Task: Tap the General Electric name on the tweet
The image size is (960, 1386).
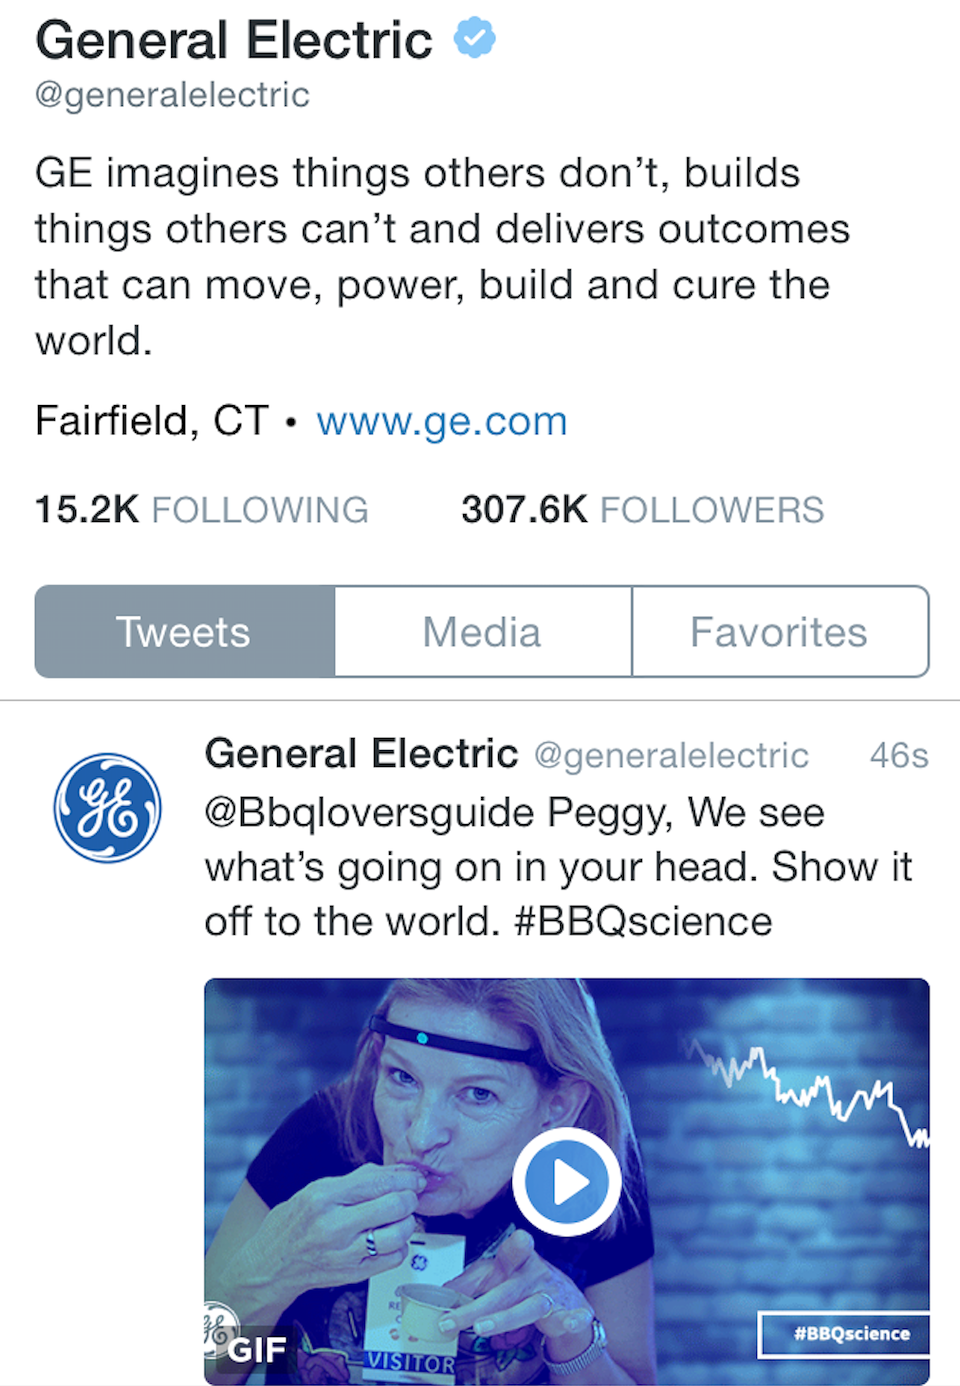Action: (361, 754)
